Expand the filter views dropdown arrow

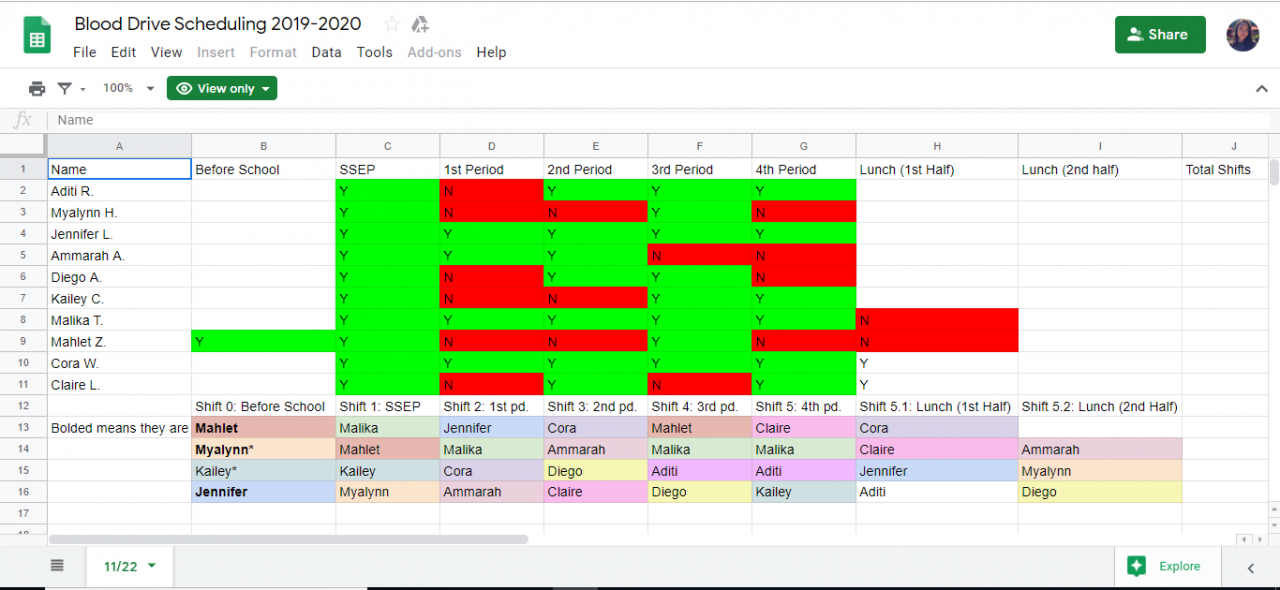[83, 89]
